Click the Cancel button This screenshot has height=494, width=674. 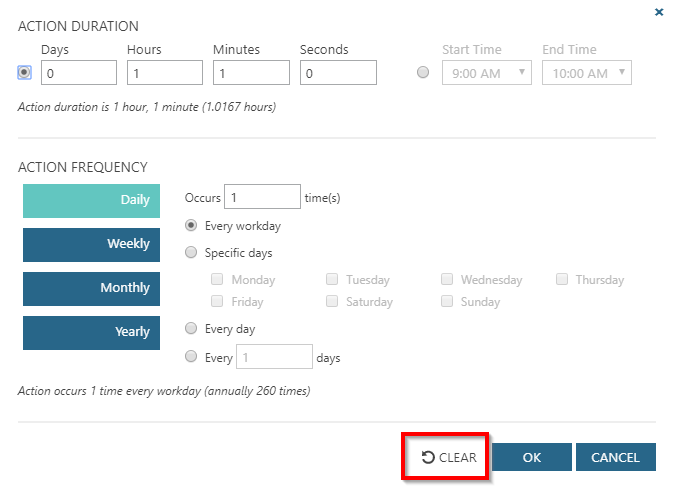click(615, 457)
